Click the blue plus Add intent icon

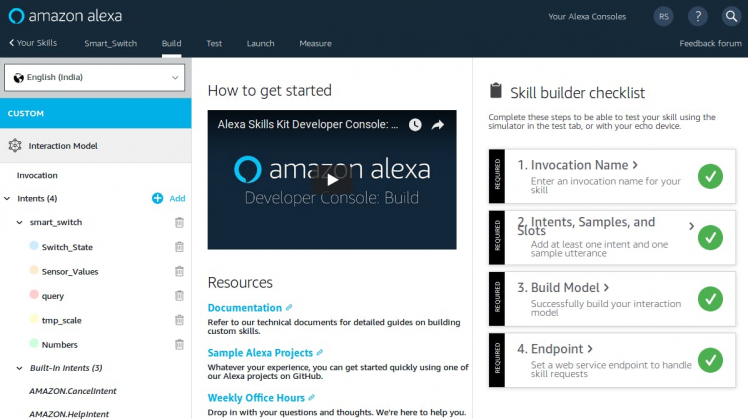[157, 198]
